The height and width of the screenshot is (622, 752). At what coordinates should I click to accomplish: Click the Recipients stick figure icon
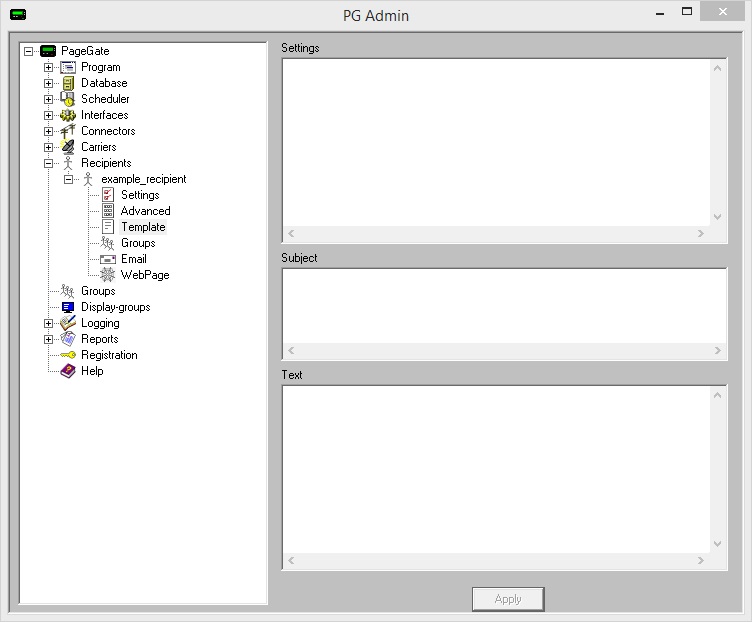coord(68,163)
